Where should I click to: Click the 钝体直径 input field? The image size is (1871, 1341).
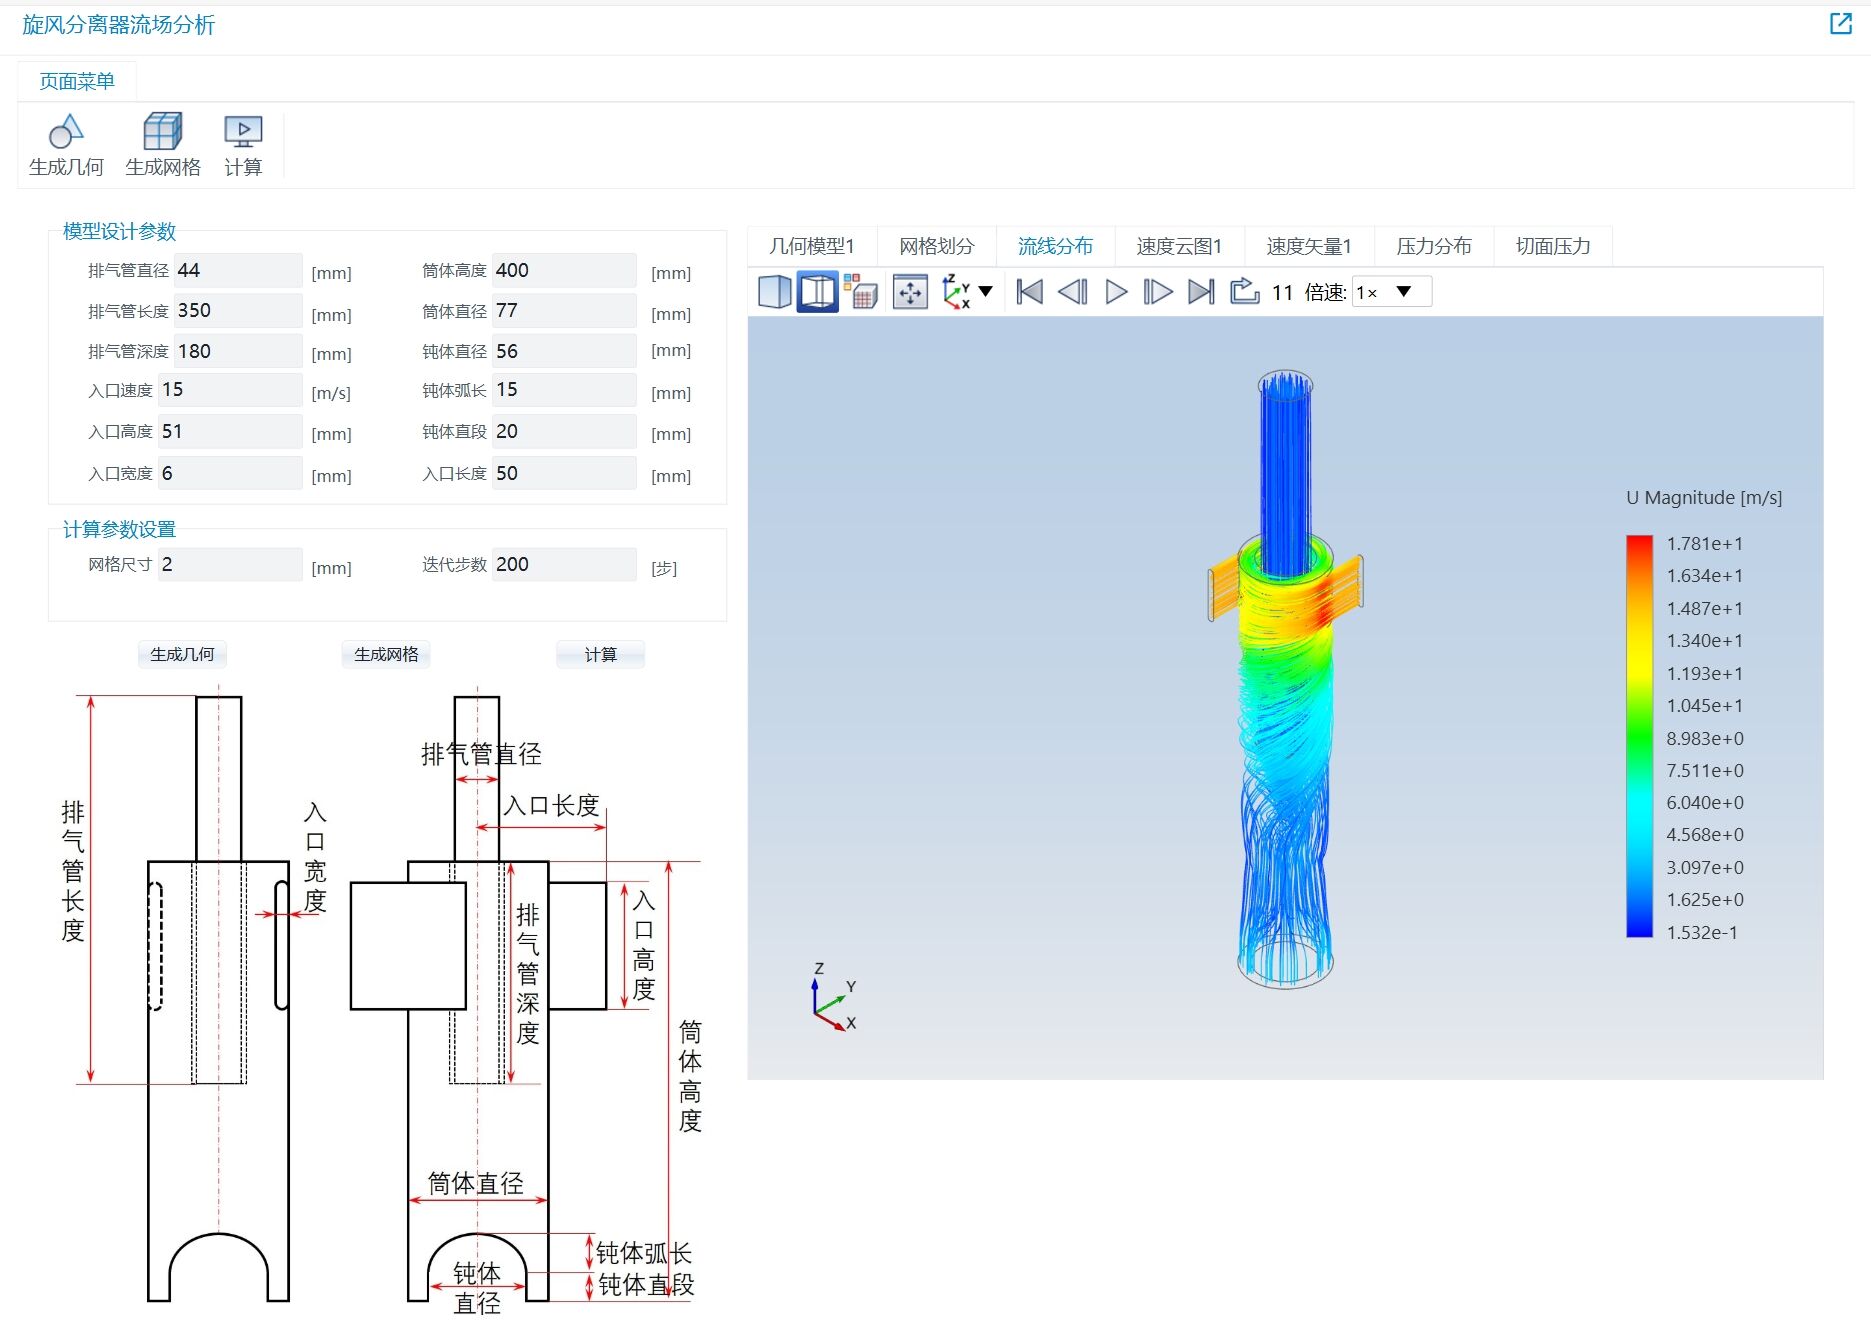pyautogui.click(x=564, y=351)
